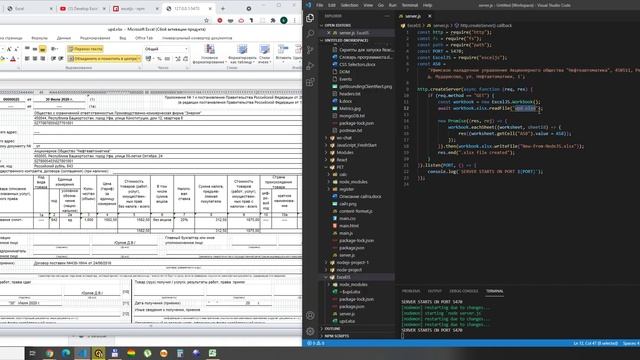The width and height of the screenshot is (640, 360).
Task: Open a new Chrome tab
Action: (223, 9)
